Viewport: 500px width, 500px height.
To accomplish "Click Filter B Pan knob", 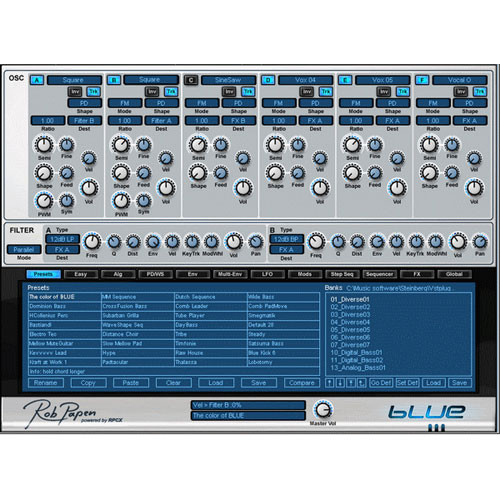I will (x=480, y=242).
